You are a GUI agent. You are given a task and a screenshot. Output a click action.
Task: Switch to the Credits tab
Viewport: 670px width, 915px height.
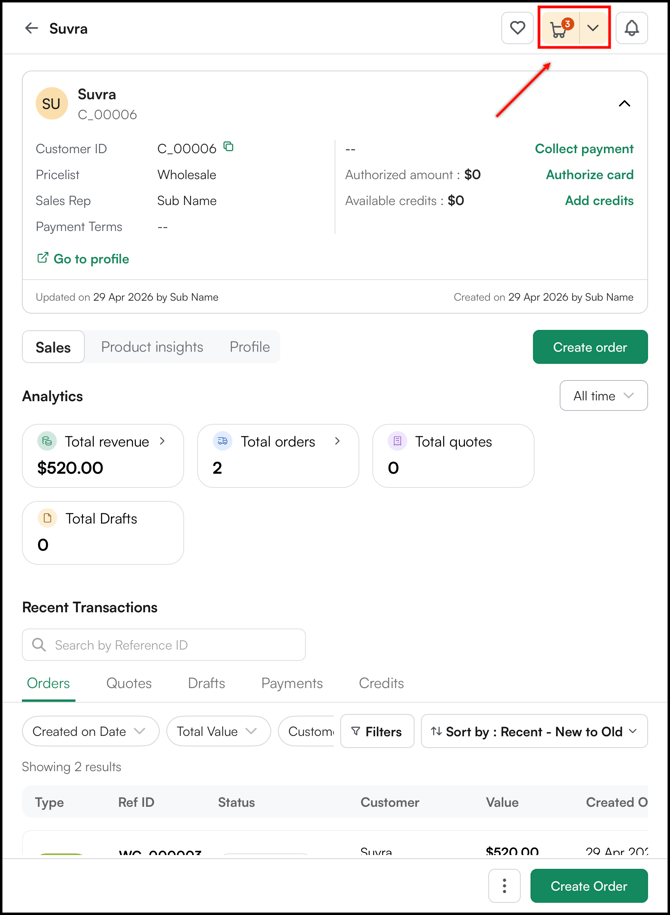(x=381, y=683)
